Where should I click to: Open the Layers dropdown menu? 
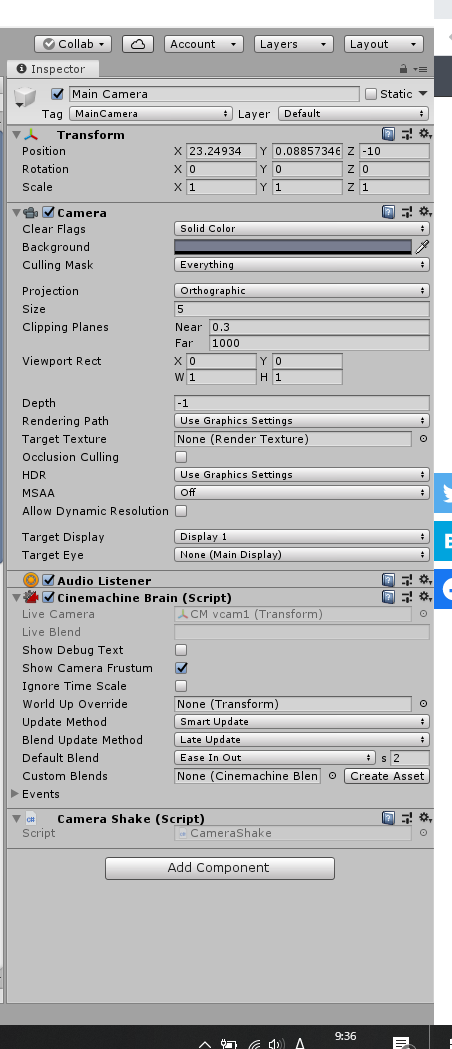[x=294, y=44]
